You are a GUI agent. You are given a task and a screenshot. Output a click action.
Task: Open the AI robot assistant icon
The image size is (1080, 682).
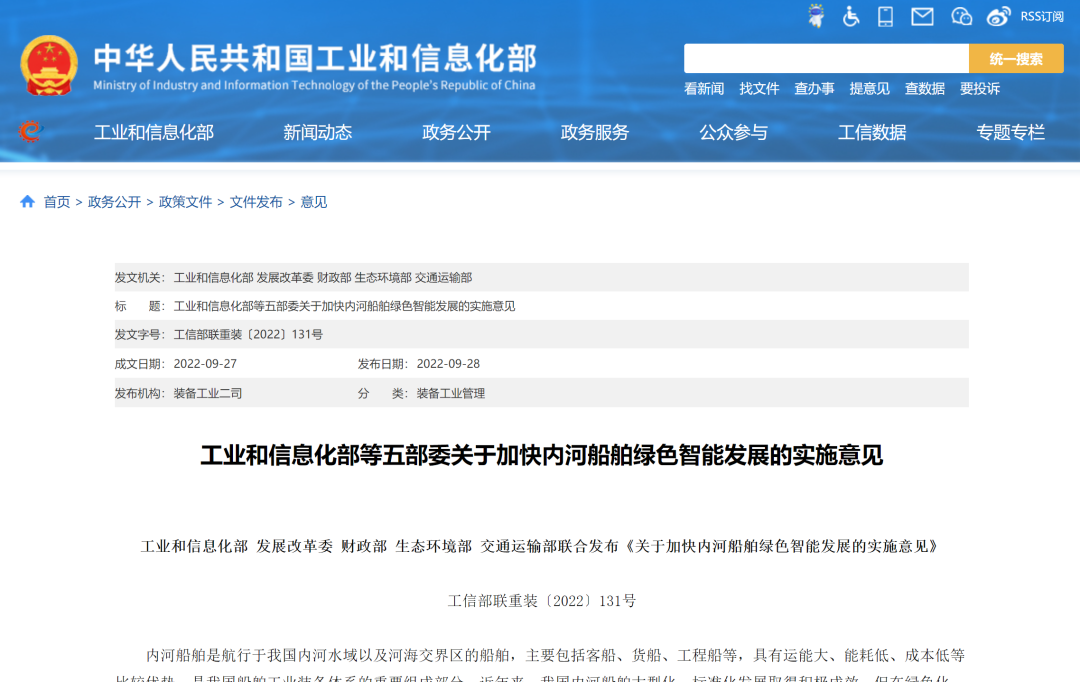pyautogui.click(x=816, y=16)
